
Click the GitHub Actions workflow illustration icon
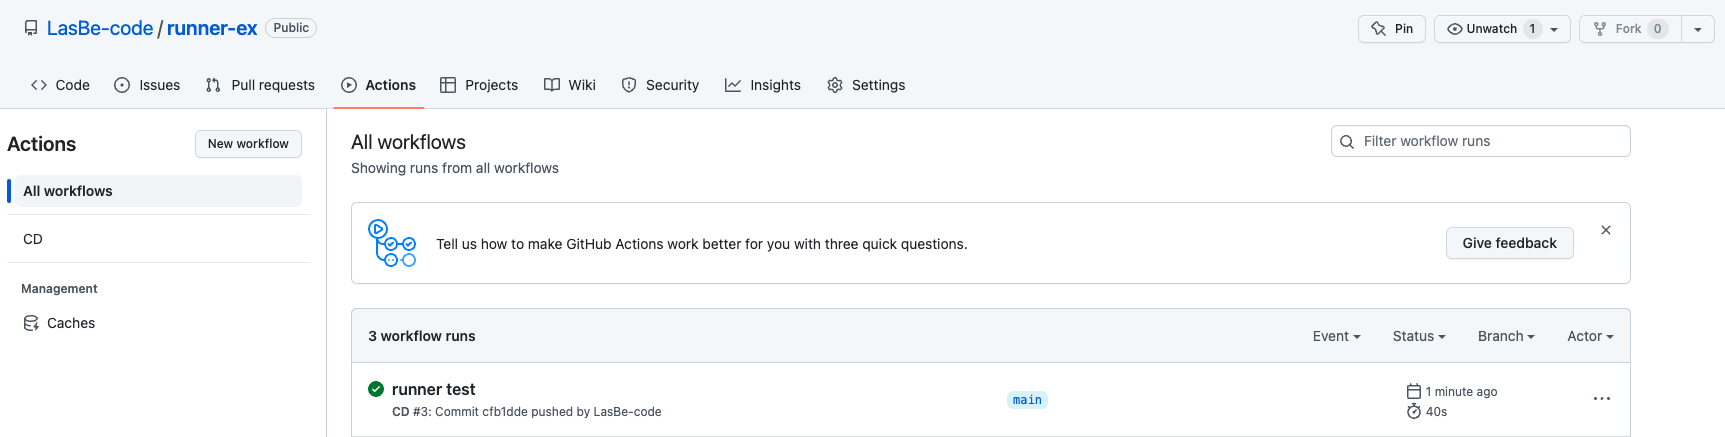point(392,243)
